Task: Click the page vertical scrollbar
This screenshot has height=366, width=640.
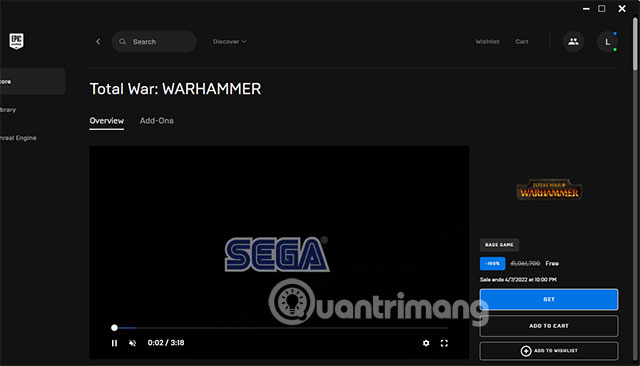Action: pos(635,44)
